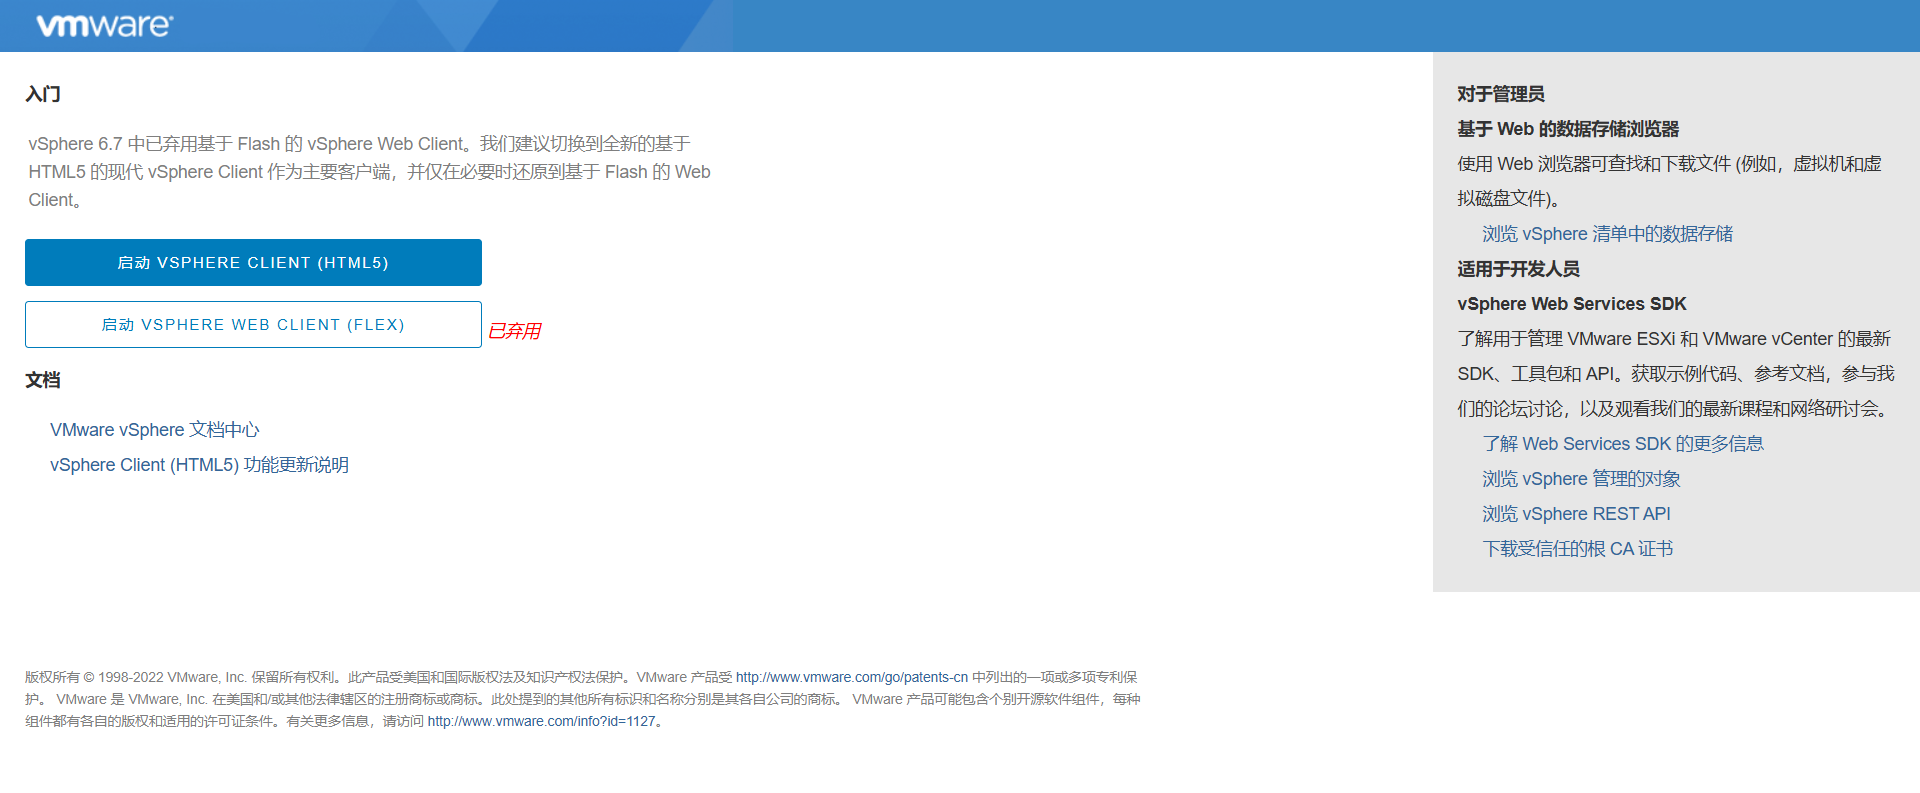Image resolution: width=1920 pixels, height=793 pixels.
Task: Launch vSphere Web Client (FLEX) button
Action: pyautogui.click(x=253, y=324)
